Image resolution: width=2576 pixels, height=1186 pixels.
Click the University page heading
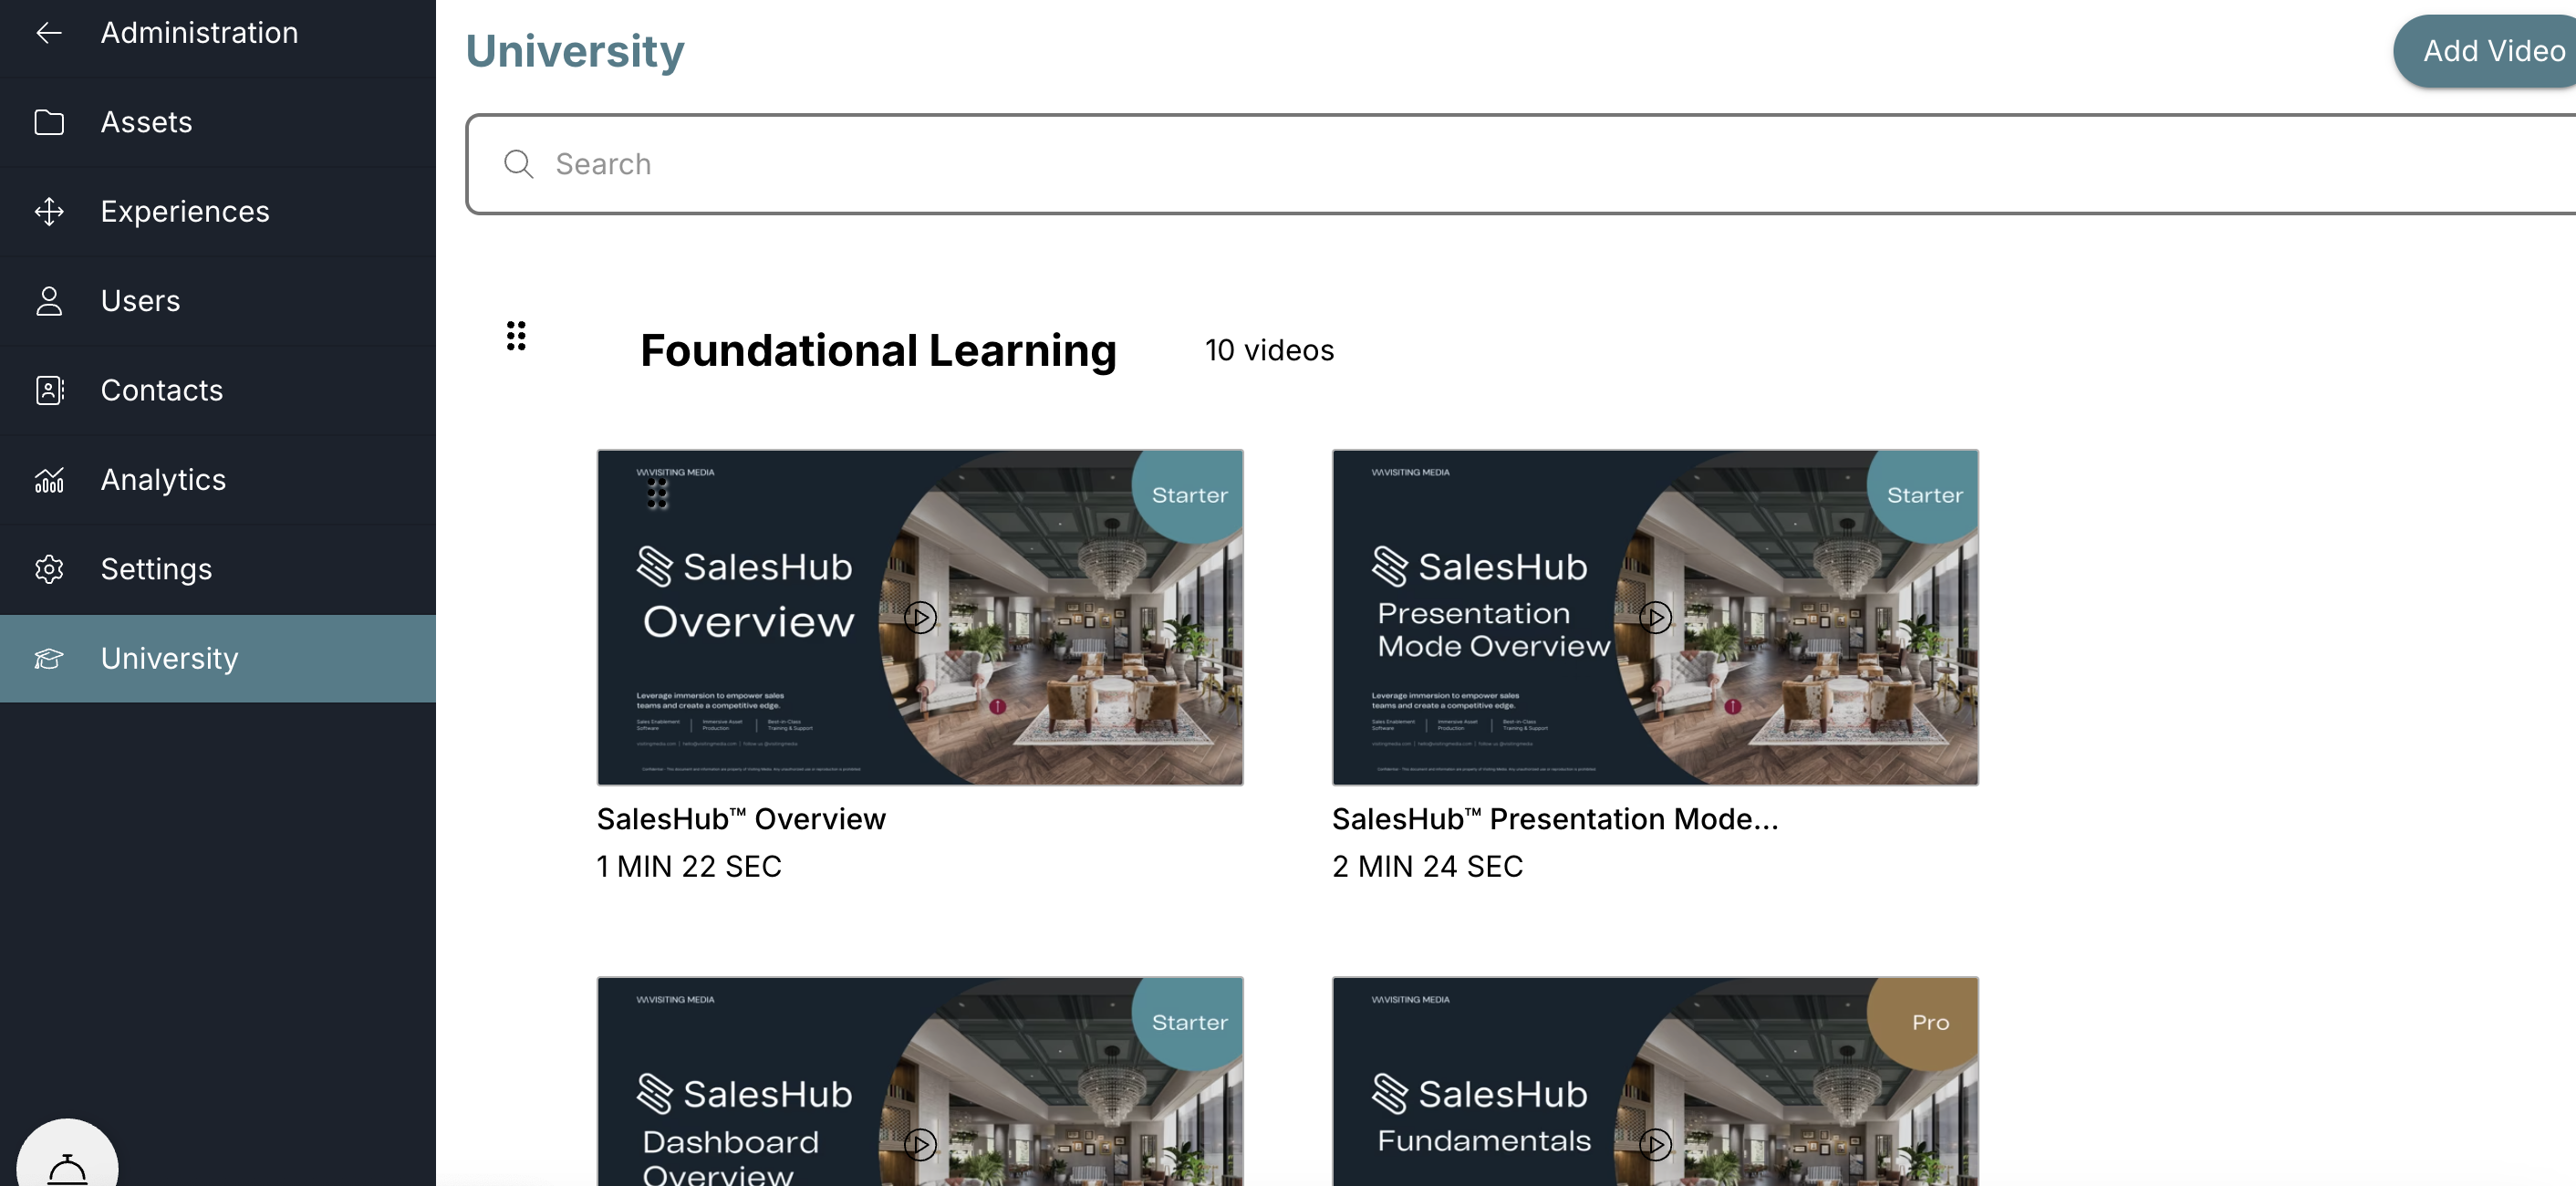tap(575, 51)
